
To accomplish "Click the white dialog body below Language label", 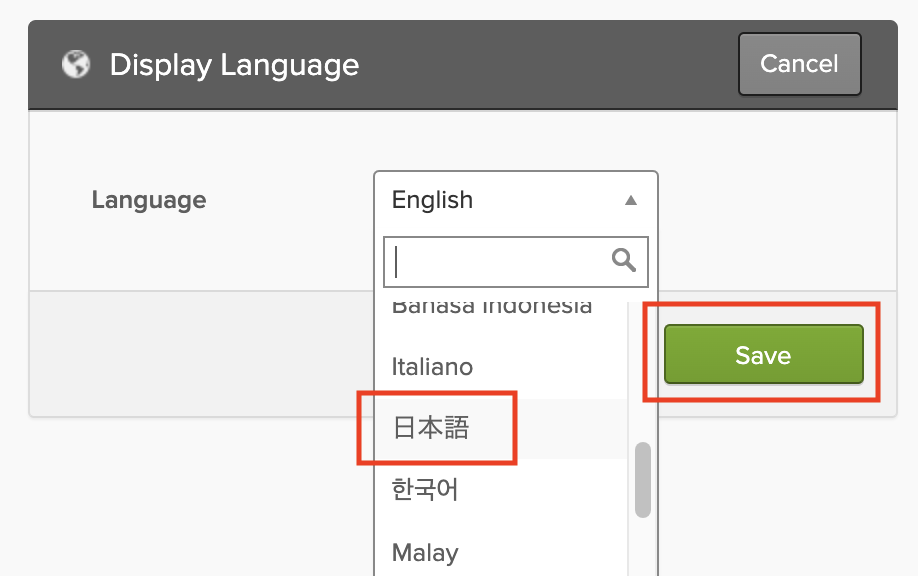I will coord(200,255).
